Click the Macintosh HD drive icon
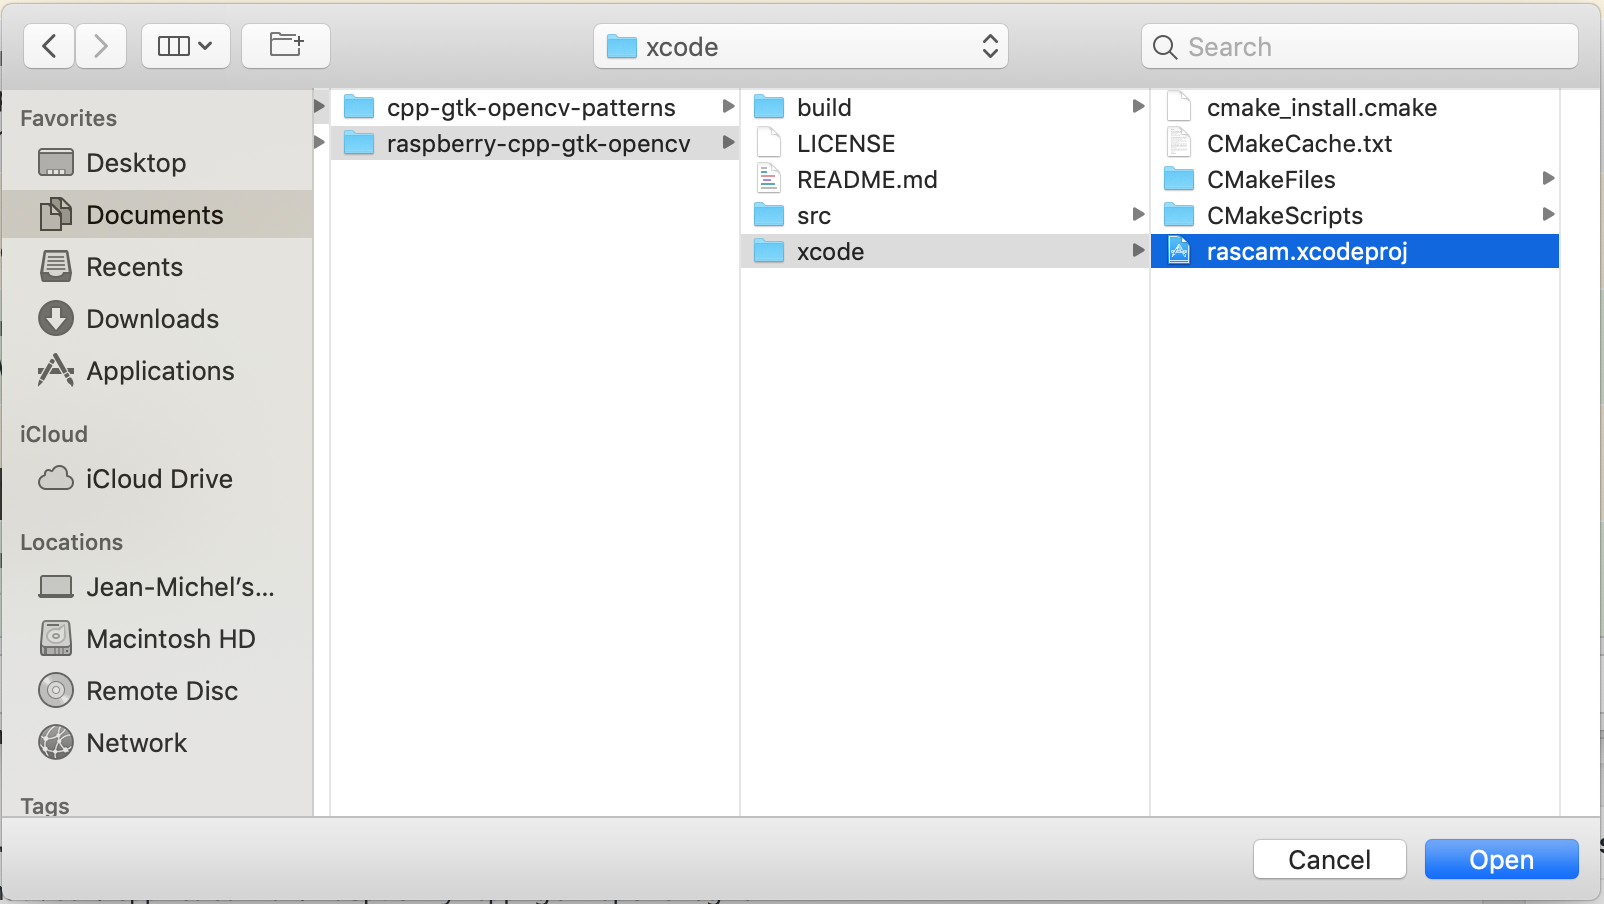This screenshot has width=1604, height=904. point(56,638)
